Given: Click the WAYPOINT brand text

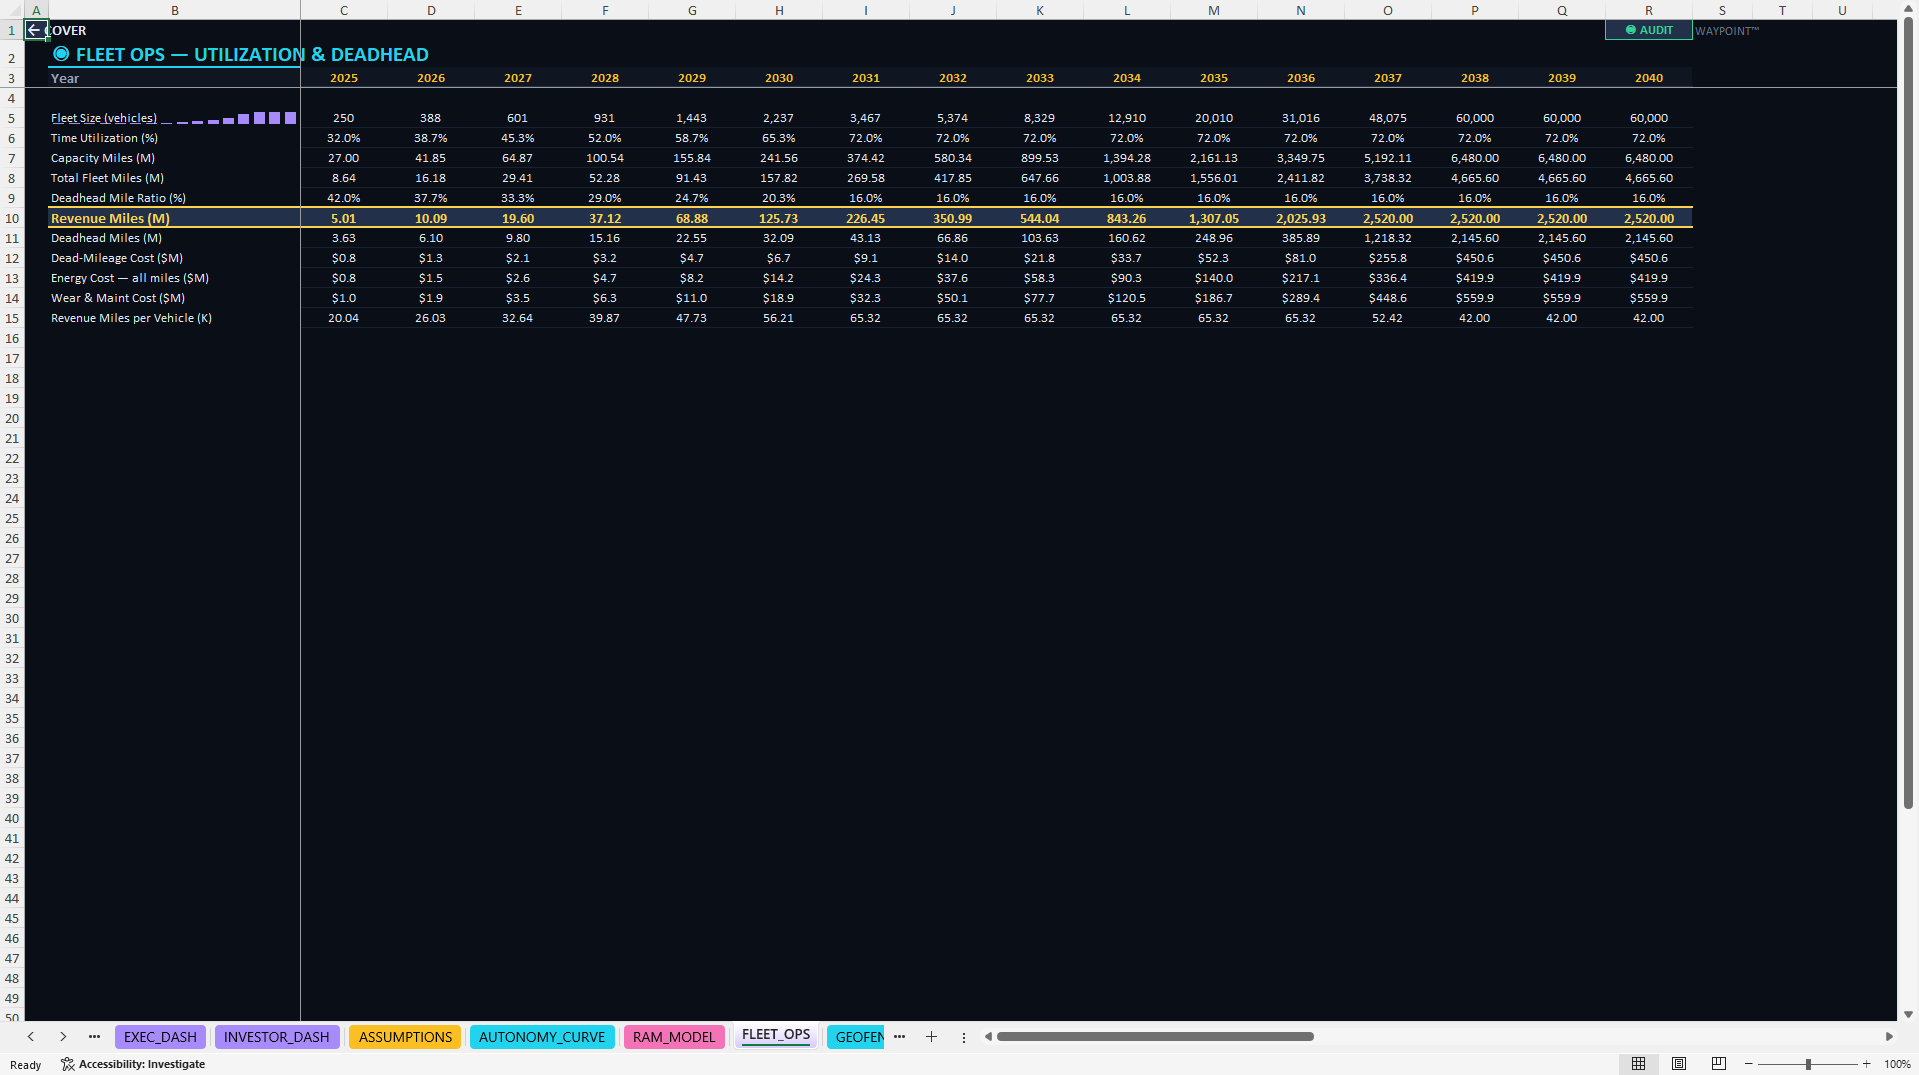Looking at the screenshot, I should (x=1726, y=31).
